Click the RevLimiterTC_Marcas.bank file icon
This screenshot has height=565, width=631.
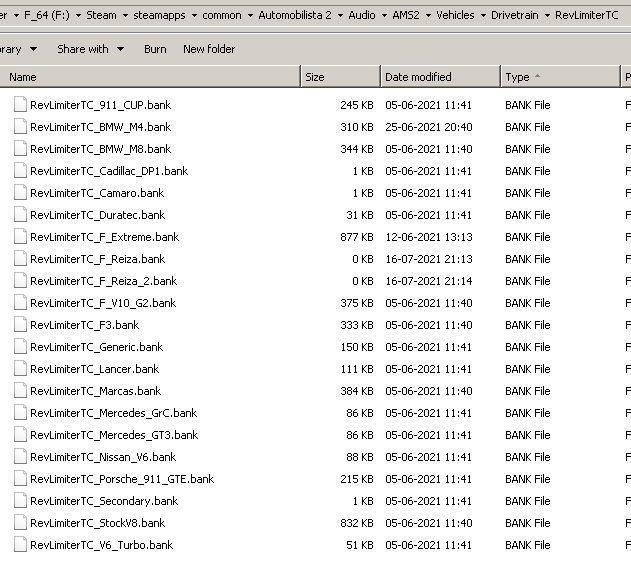click(x=20, y=391)
